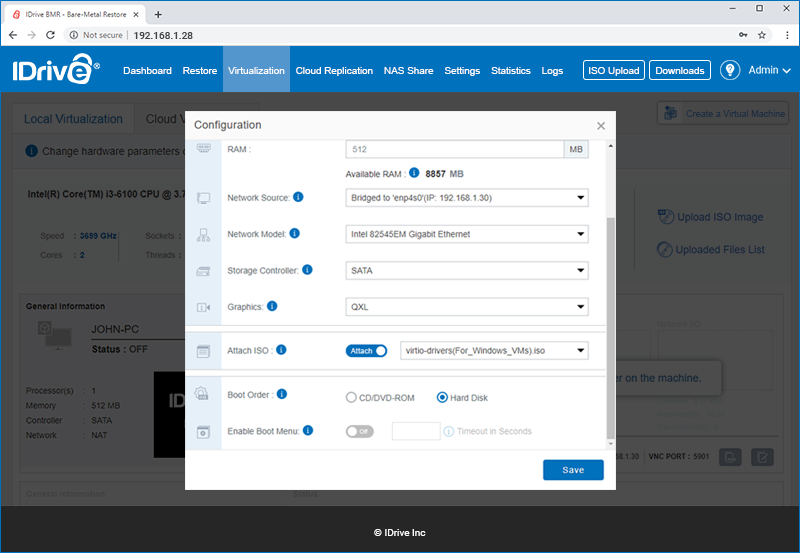Click the dialog's vertical scrollbar thumb
800x553 pixels.
pos(610,327)
